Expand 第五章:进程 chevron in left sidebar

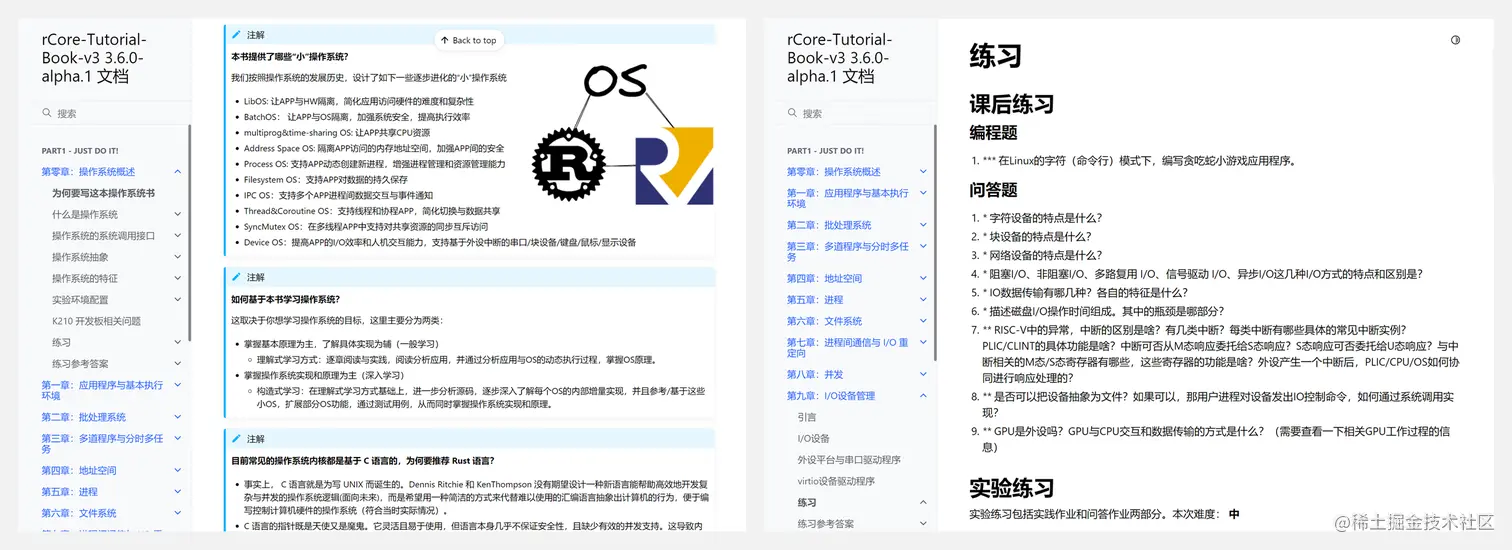178,492
